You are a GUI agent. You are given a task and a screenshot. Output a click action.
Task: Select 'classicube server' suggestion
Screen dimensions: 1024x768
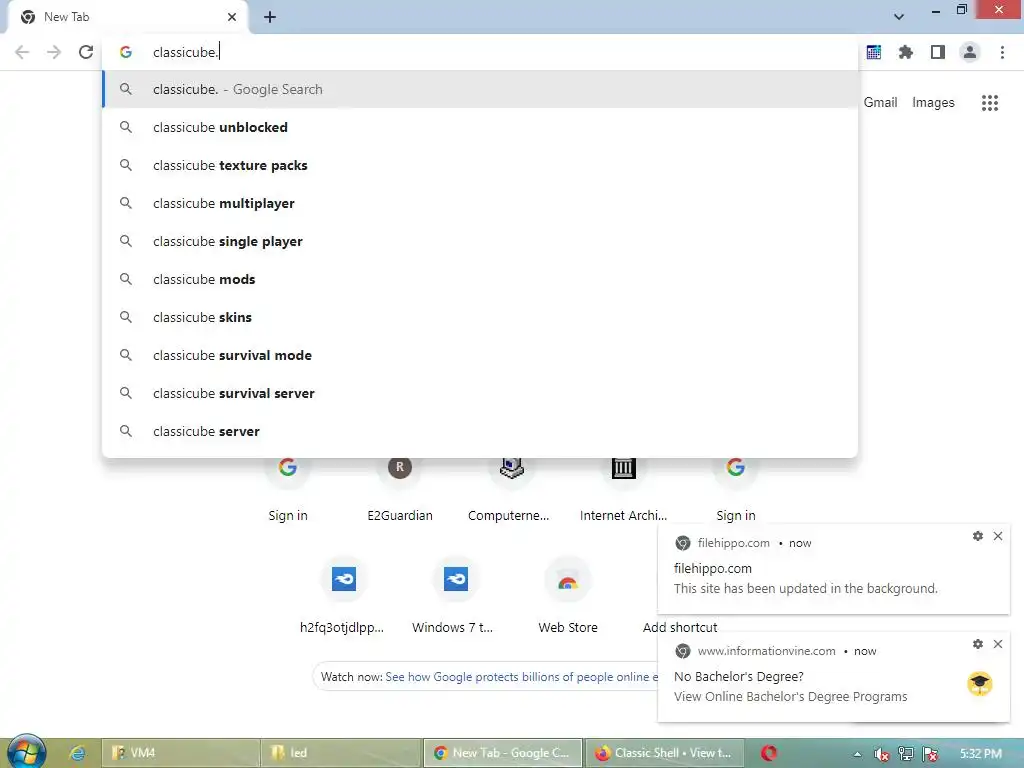click(x=480, y=431)
